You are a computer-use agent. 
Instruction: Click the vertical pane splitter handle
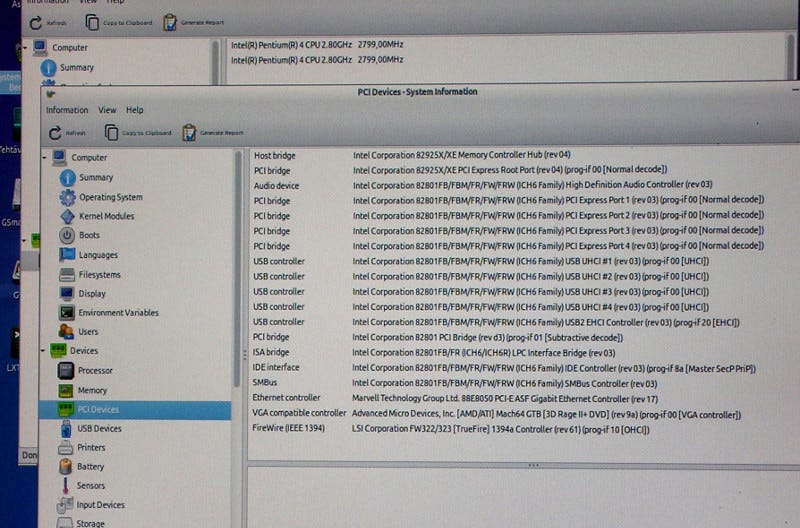[244, 354]
